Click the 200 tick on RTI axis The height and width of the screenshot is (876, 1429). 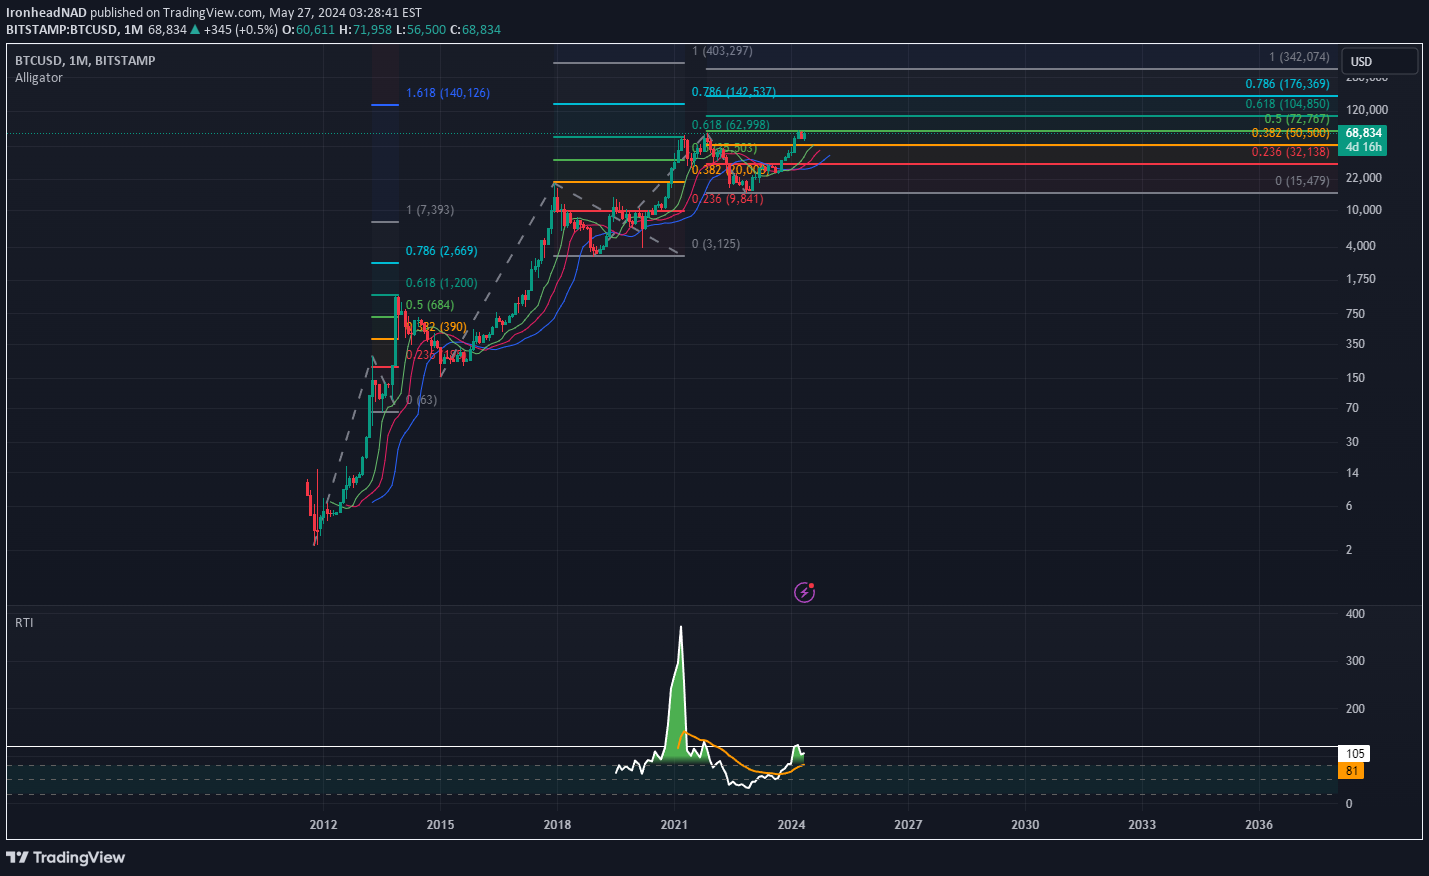[x=1355, y=708]
